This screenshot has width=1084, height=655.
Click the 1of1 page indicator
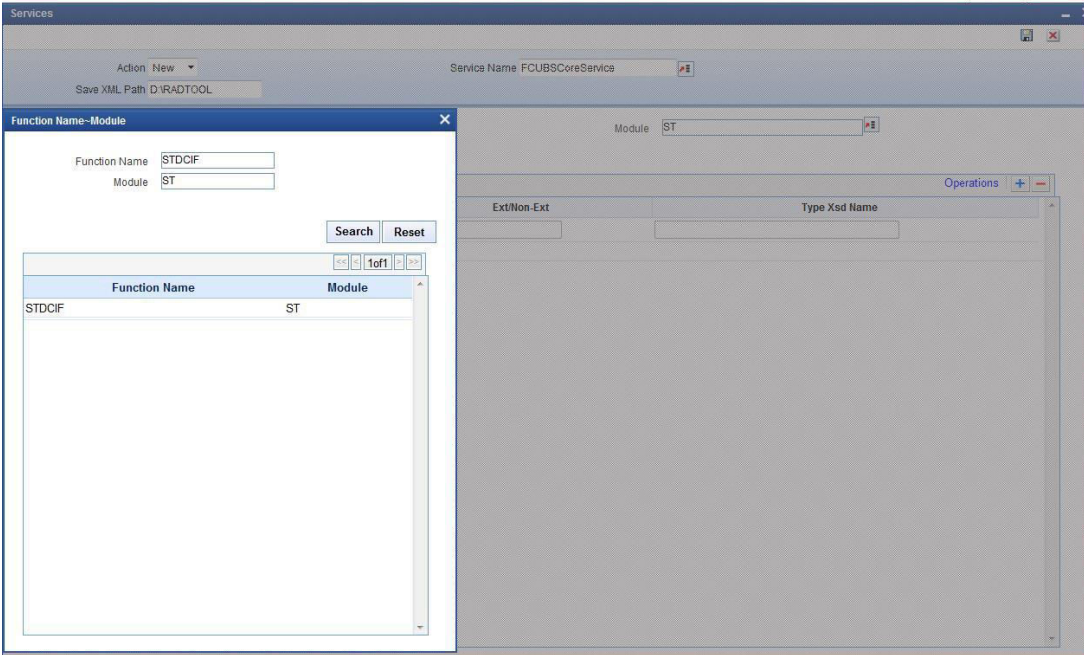[x=377, y=263]
